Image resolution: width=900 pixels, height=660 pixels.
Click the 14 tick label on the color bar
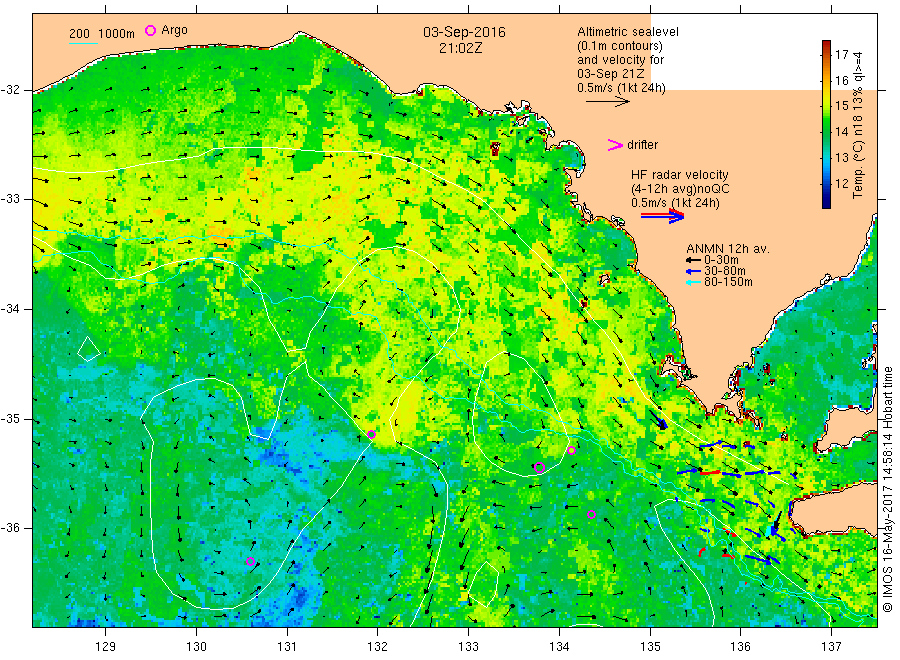point(841,131)
